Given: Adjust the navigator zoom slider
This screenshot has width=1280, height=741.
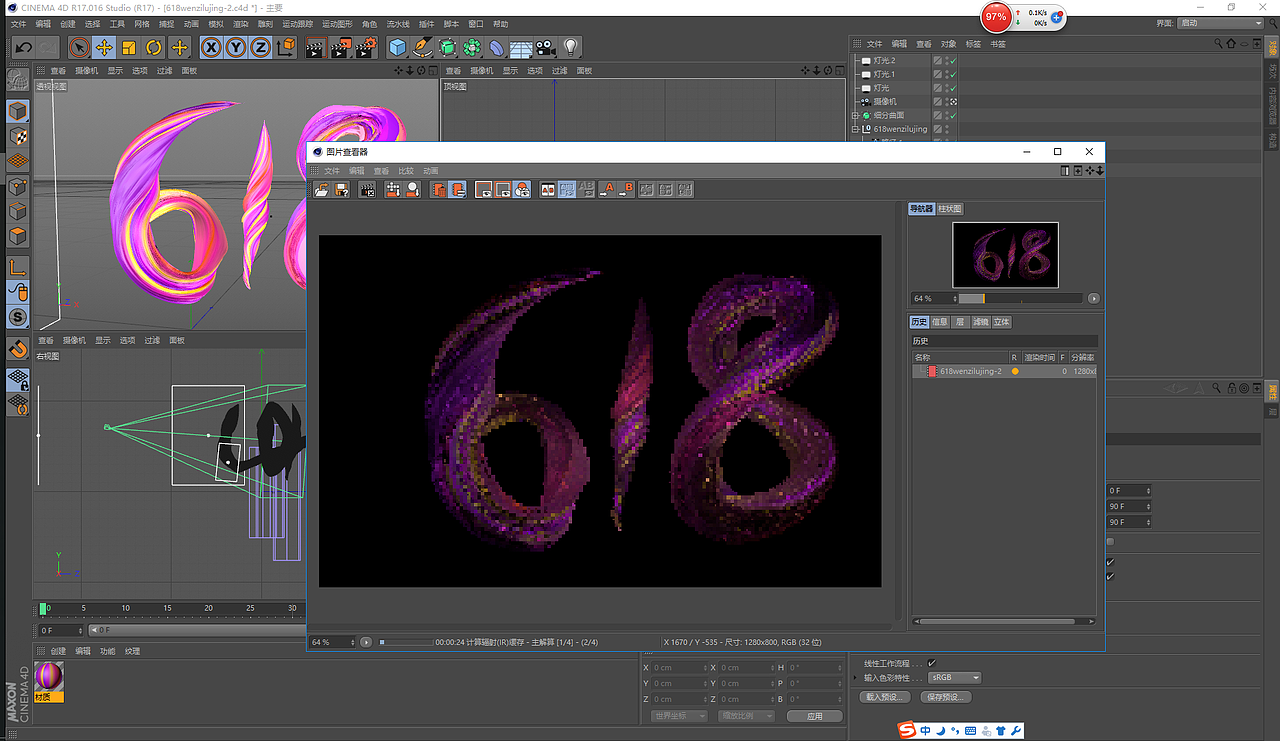Looking at the screenshot, I should 1020,298.
